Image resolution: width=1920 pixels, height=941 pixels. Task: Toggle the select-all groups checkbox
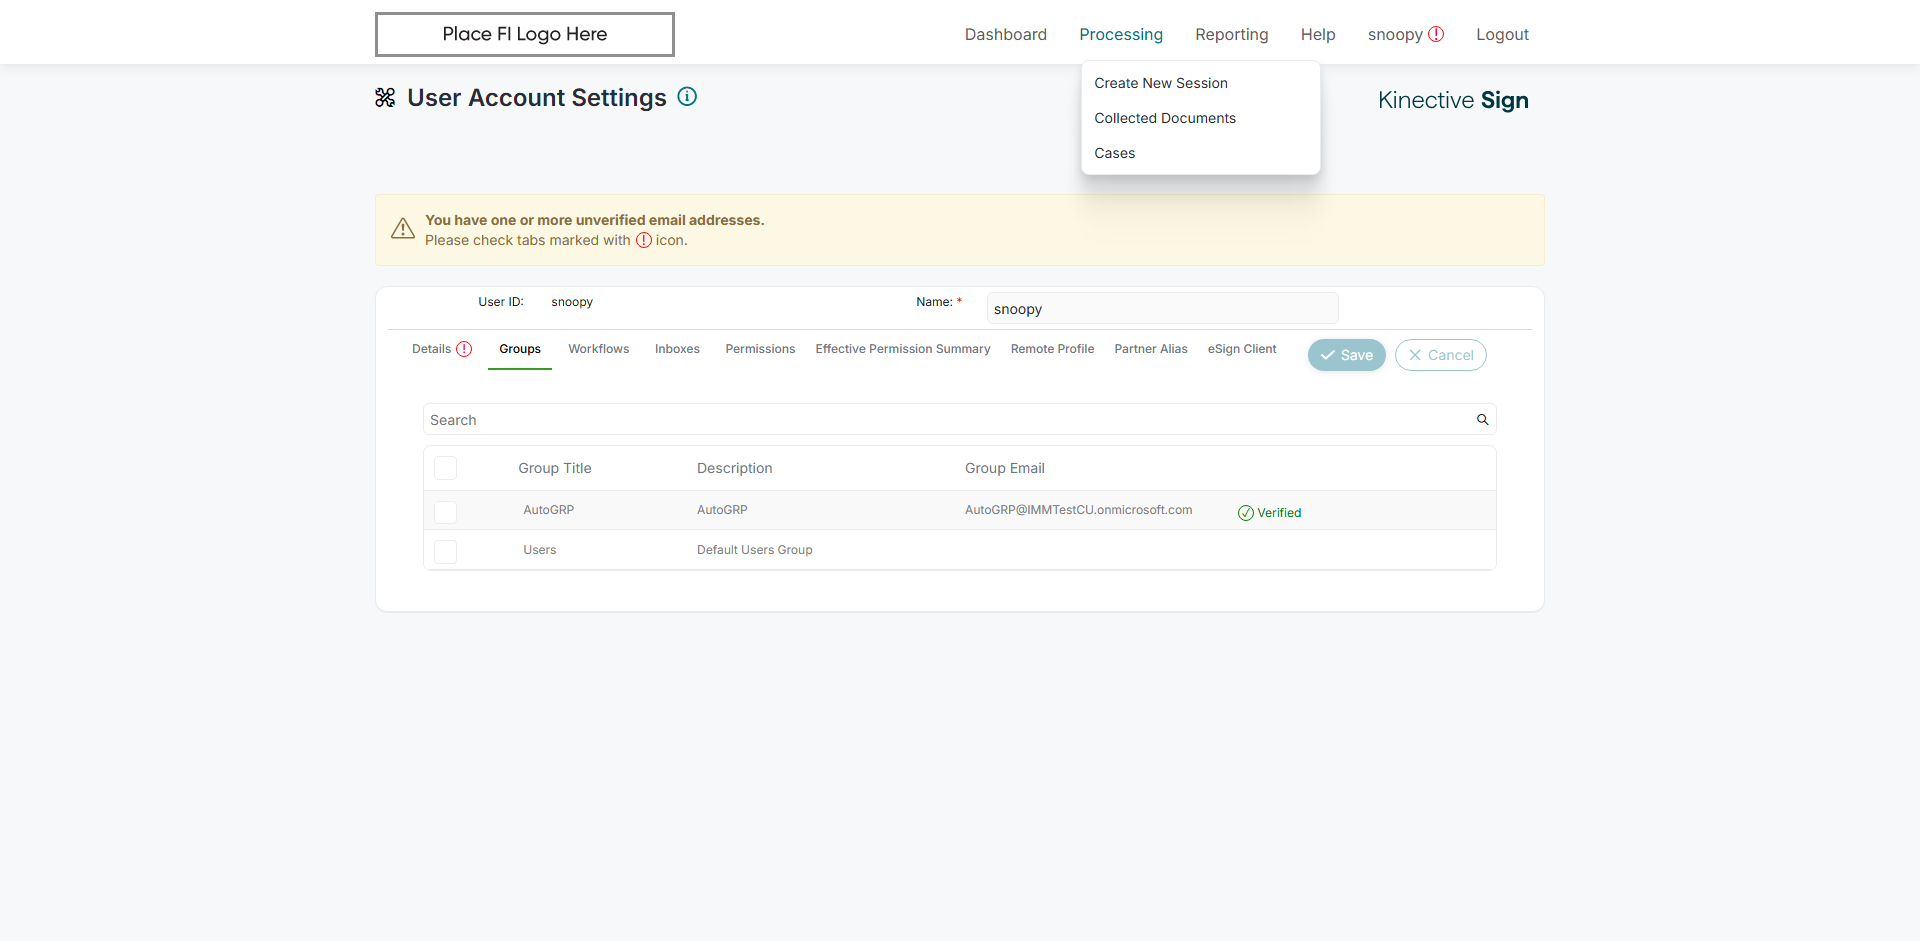tap(446, 468)
